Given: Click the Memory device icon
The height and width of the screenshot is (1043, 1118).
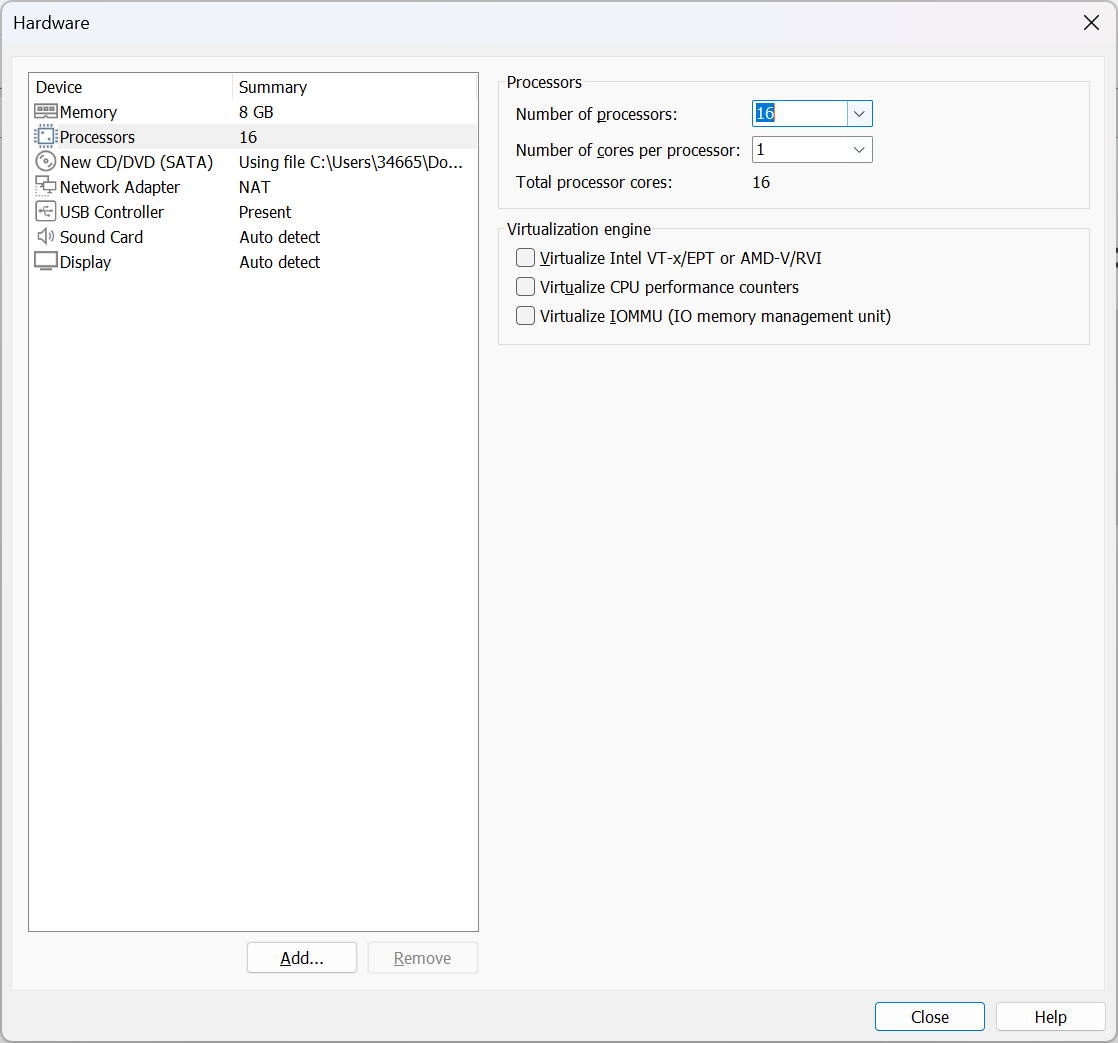Looking at the screenshot, I should (x=46, y=112).
